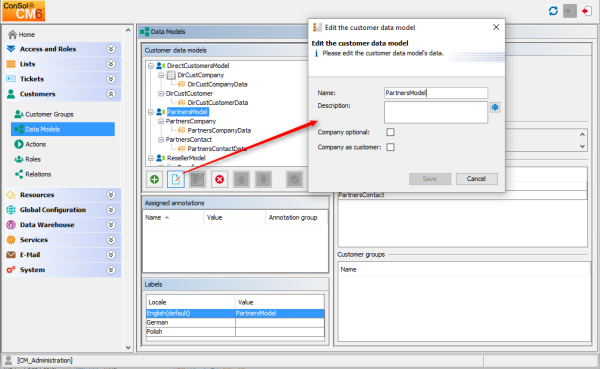Click the DirCustCompany company icon
Screen dimensions: 600x369
171,75
